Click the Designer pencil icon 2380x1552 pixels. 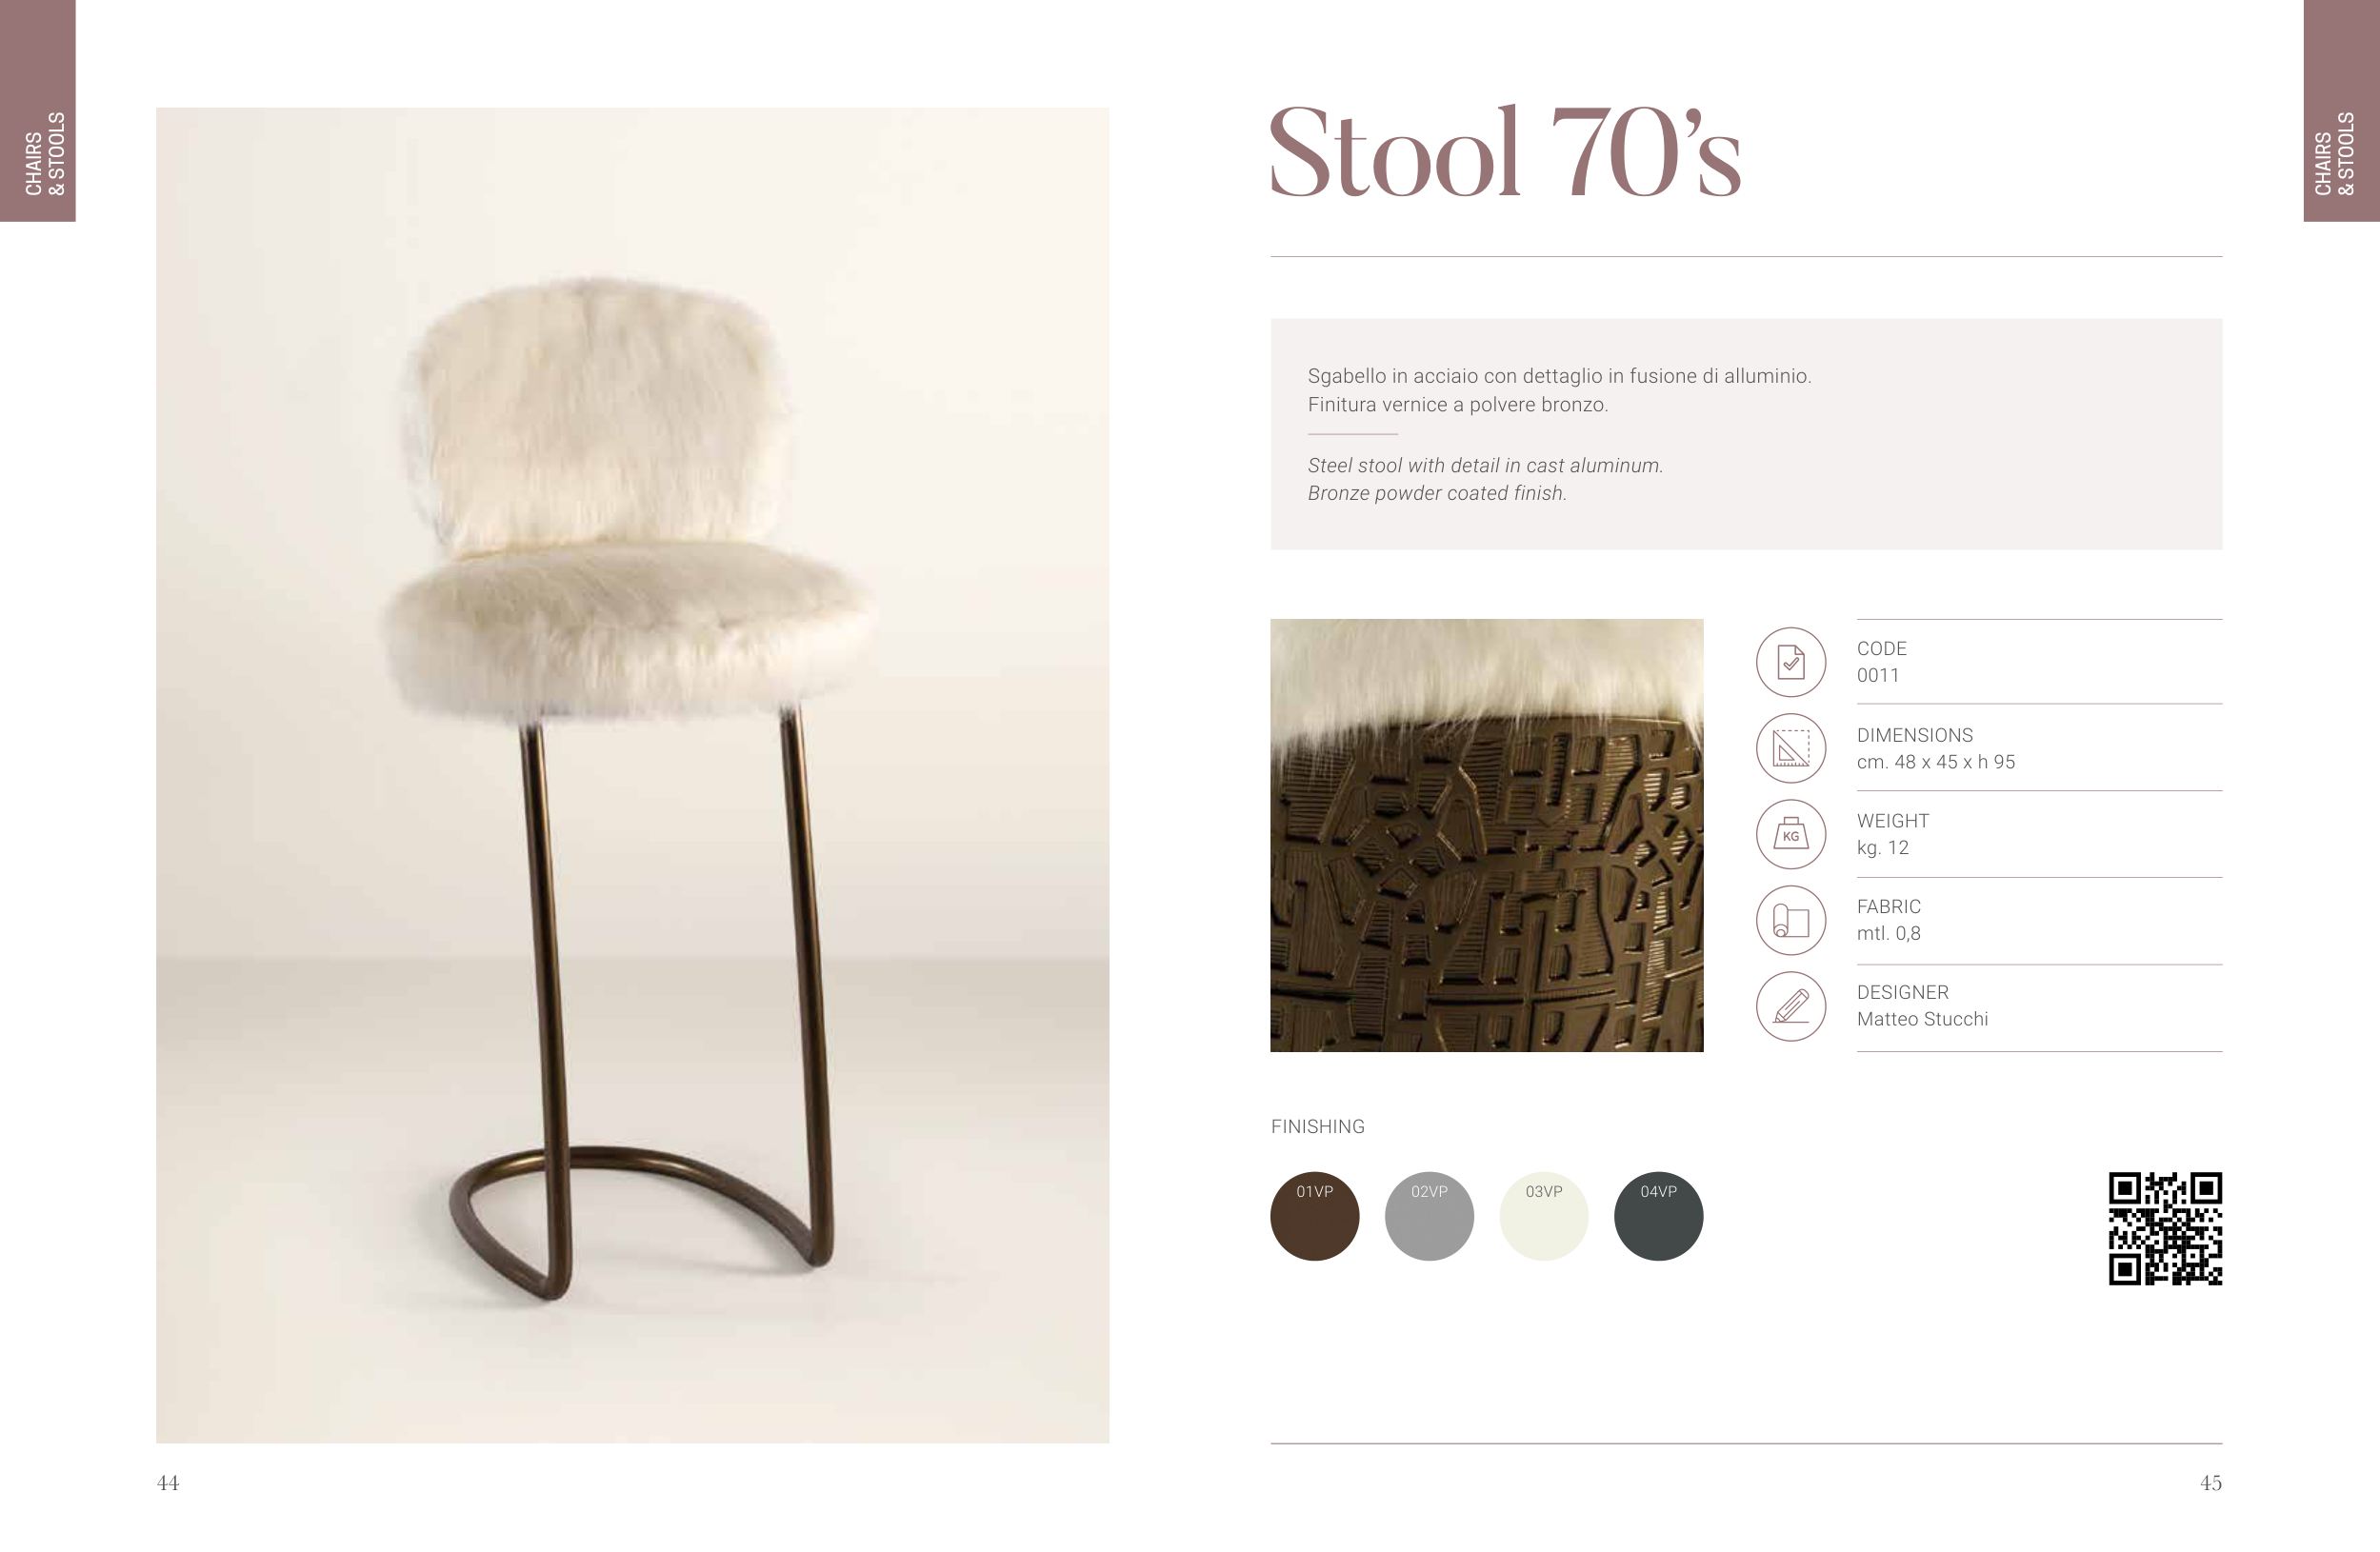1791,1006
